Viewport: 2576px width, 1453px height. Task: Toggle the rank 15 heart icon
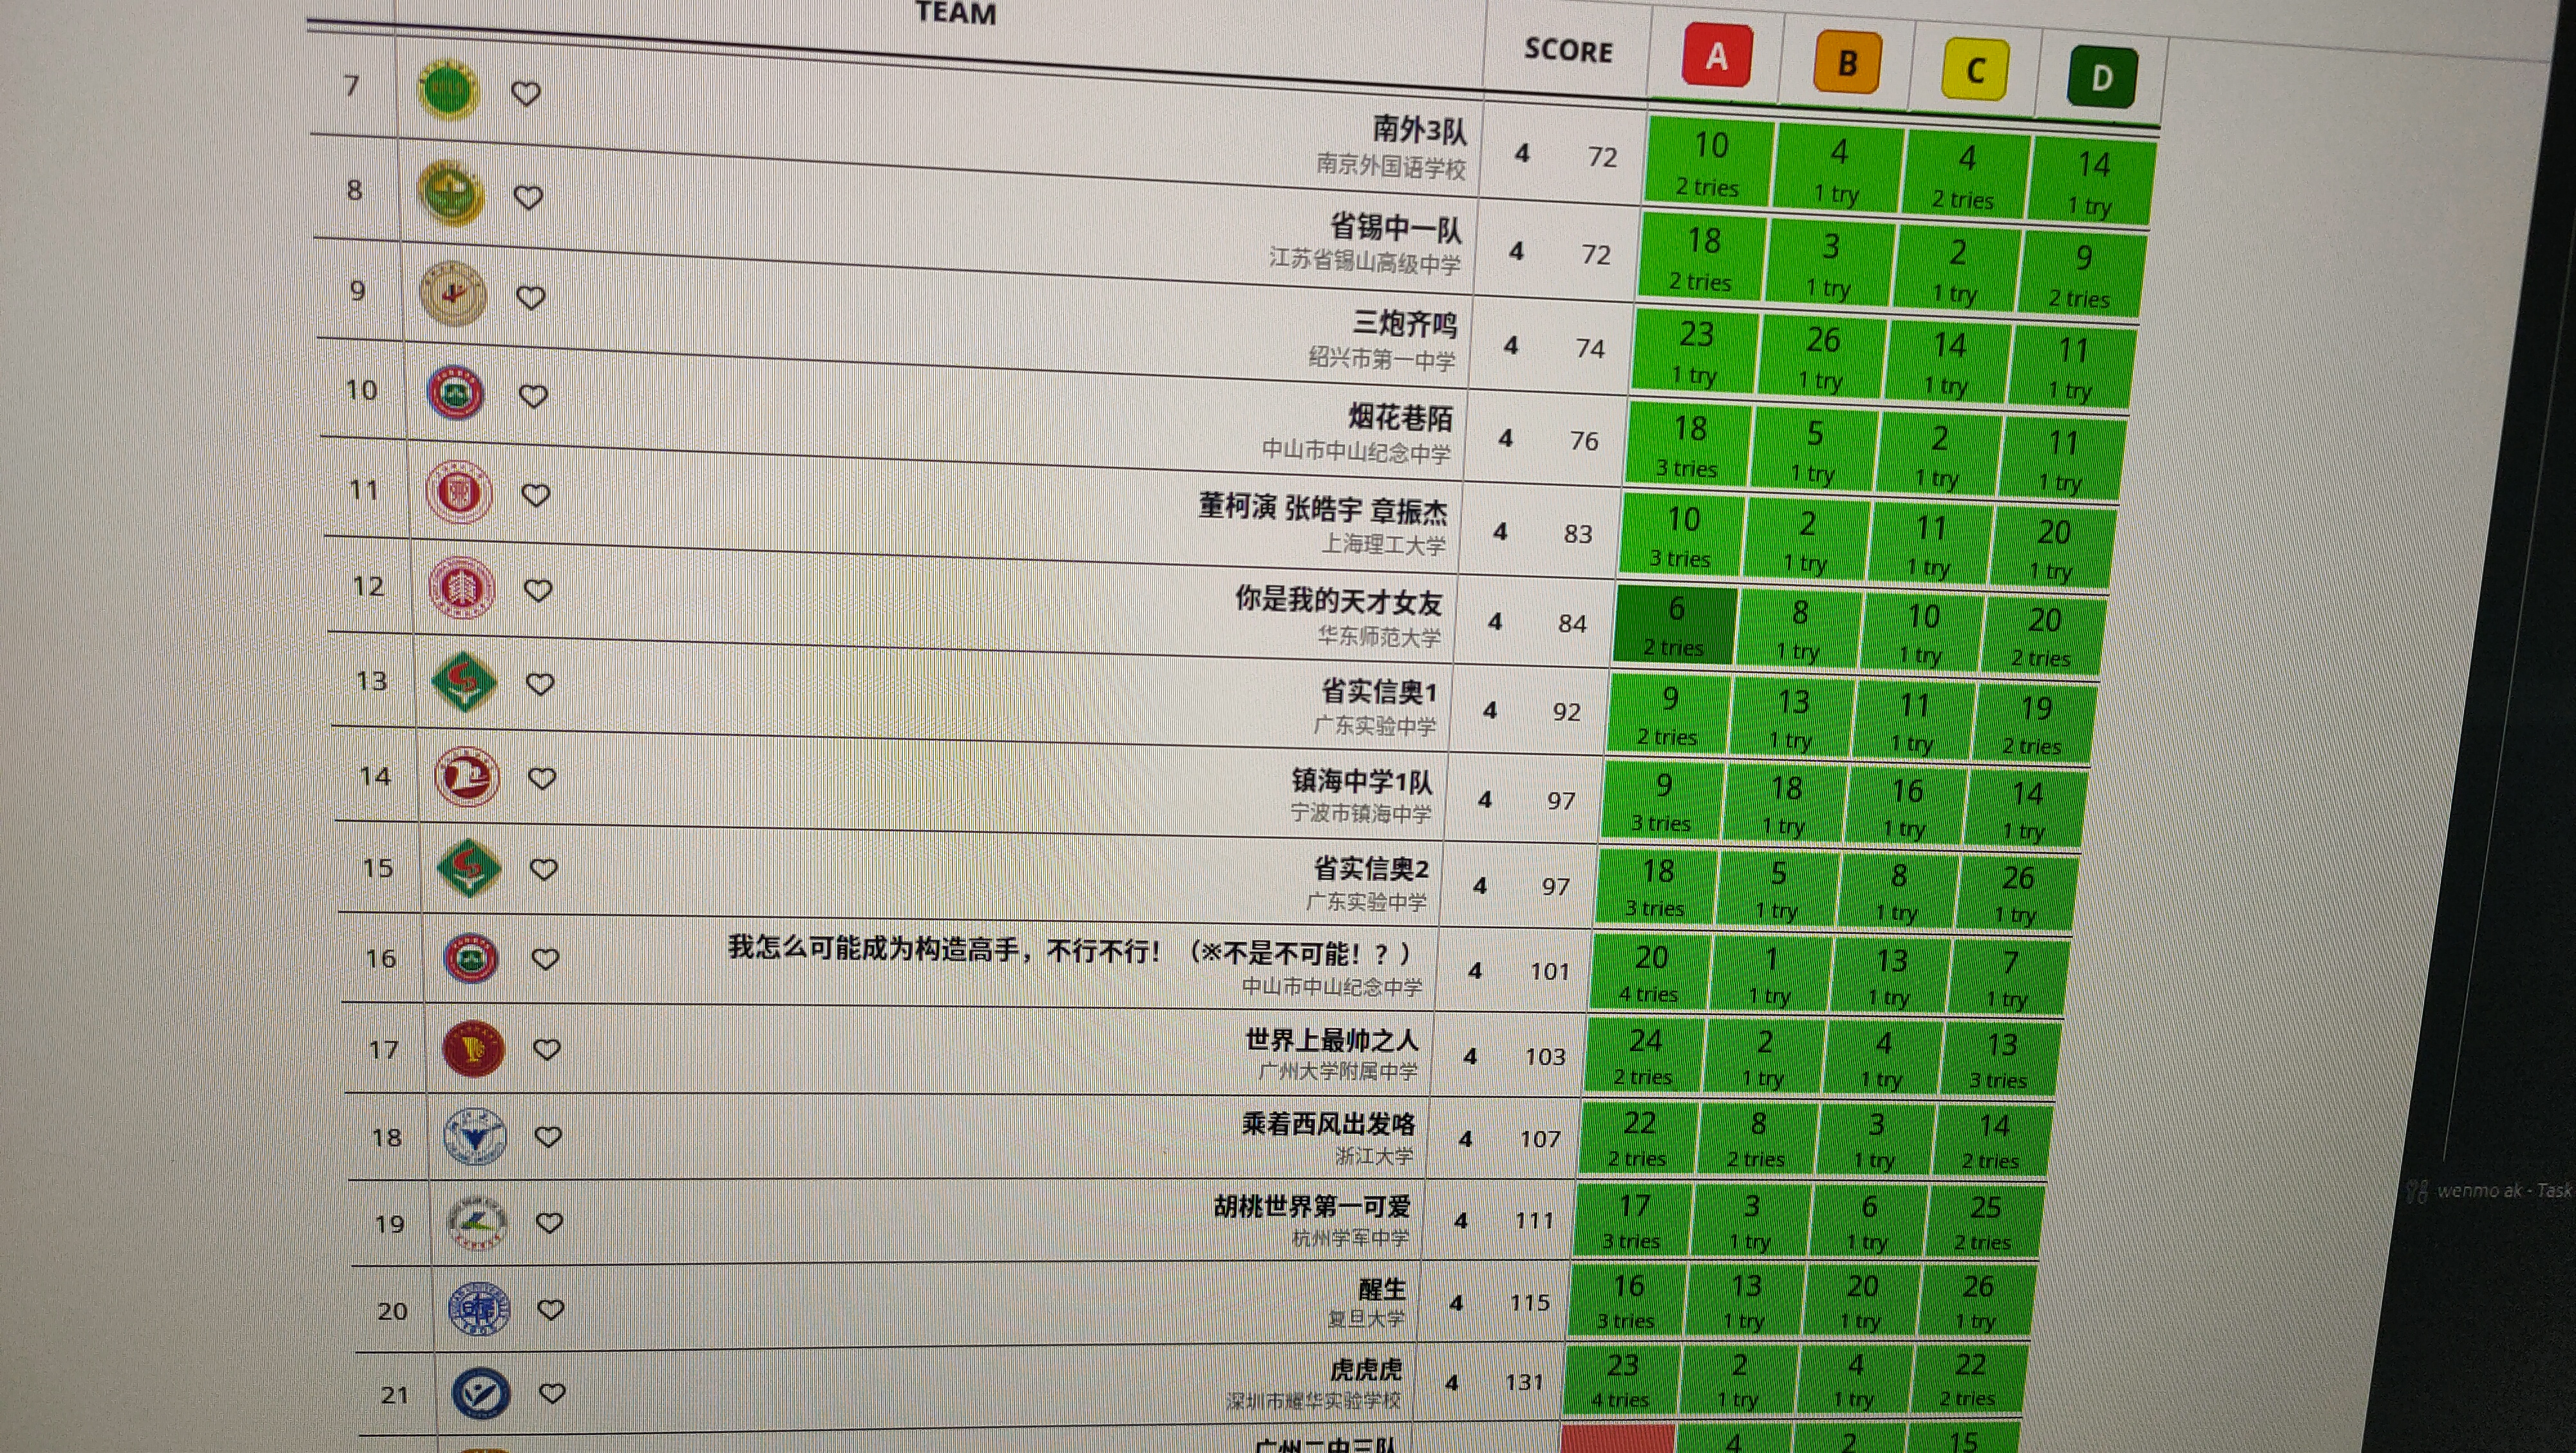click(543, 869)
